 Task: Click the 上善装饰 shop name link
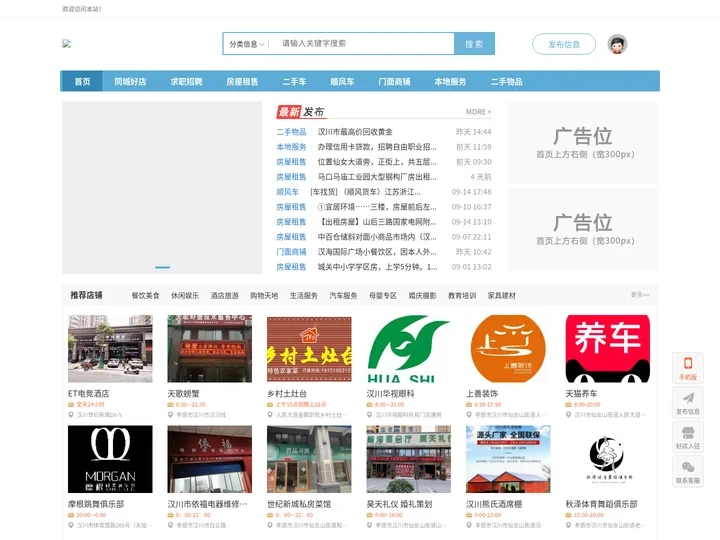pyautogui.click(x=482, y=394)
